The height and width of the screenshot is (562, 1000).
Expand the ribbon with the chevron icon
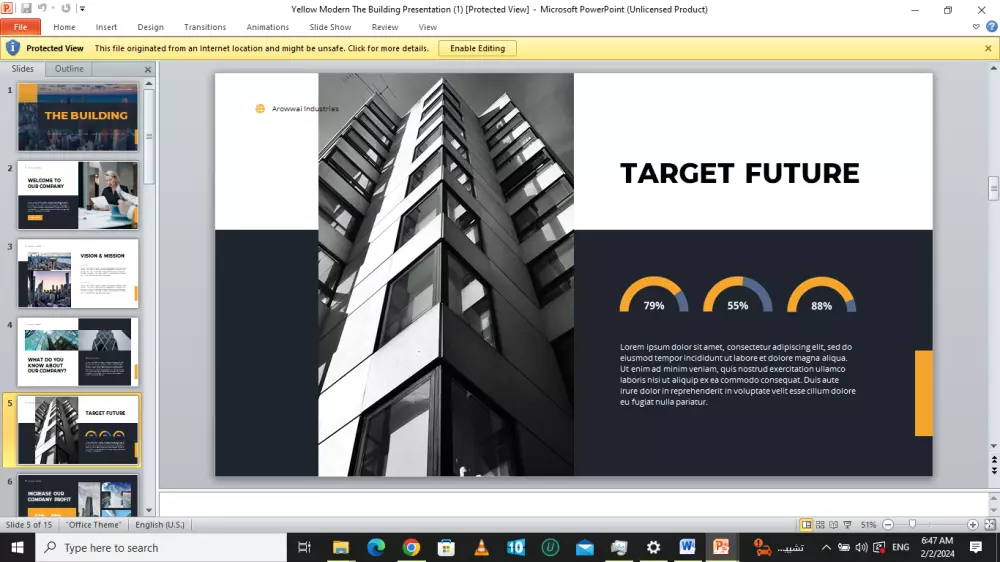[x=976, y=27]
